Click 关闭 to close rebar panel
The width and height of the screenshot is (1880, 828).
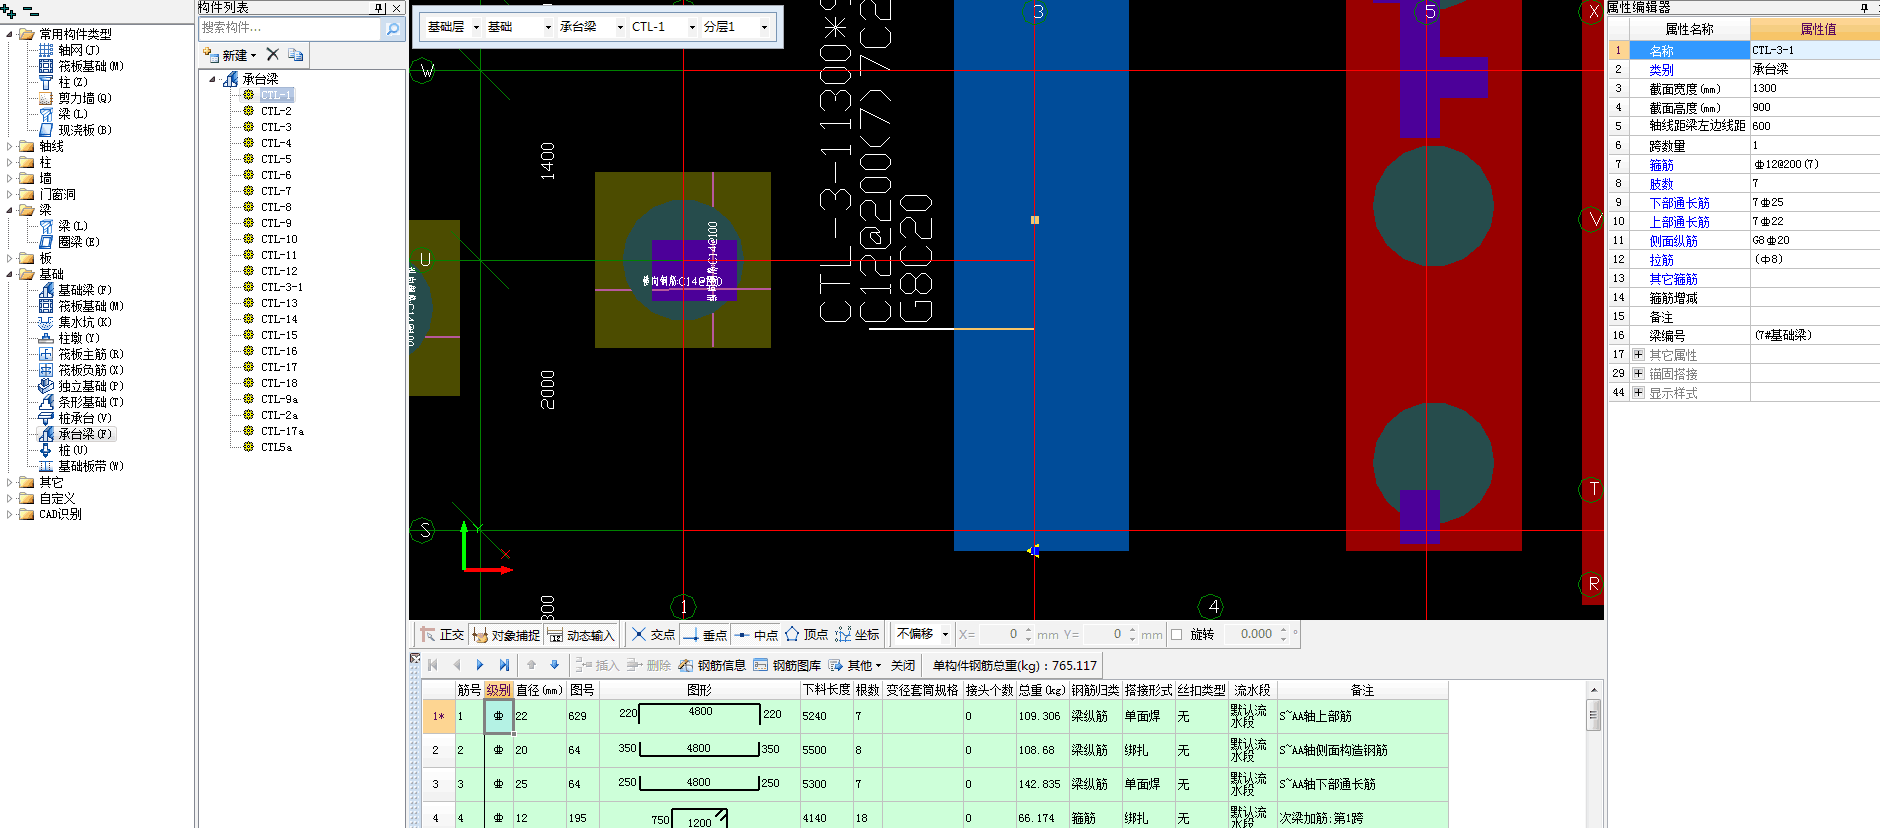coord(903,665)
